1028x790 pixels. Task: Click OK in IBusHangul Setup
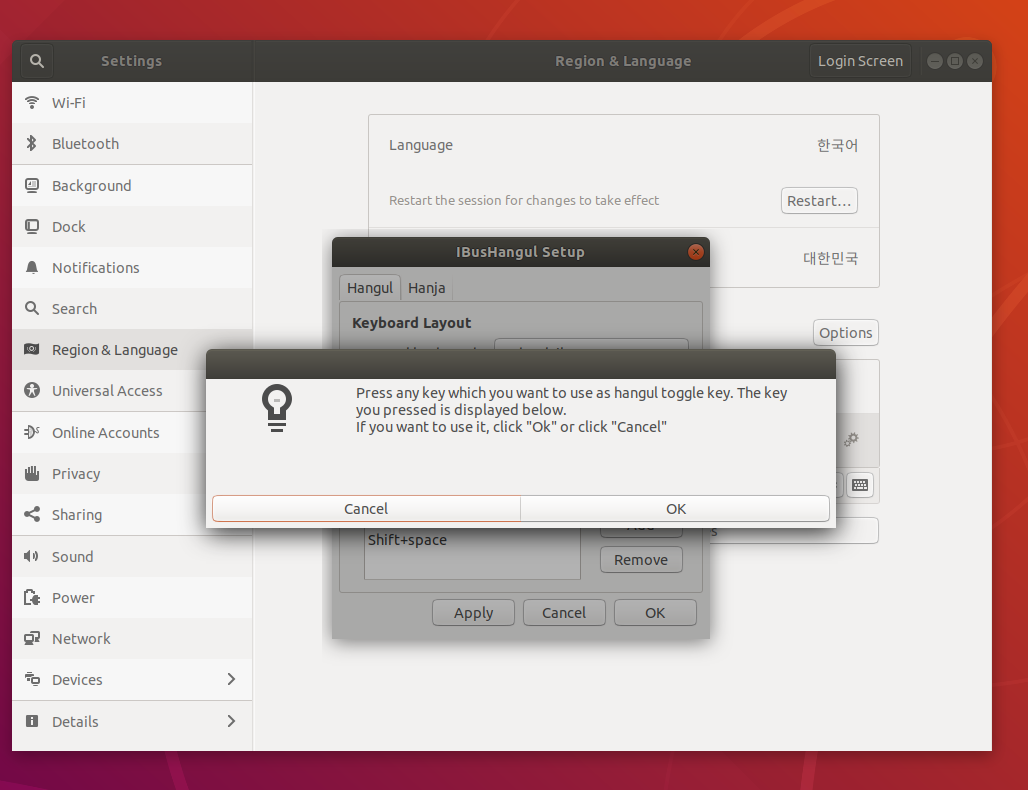coord(655,613)
